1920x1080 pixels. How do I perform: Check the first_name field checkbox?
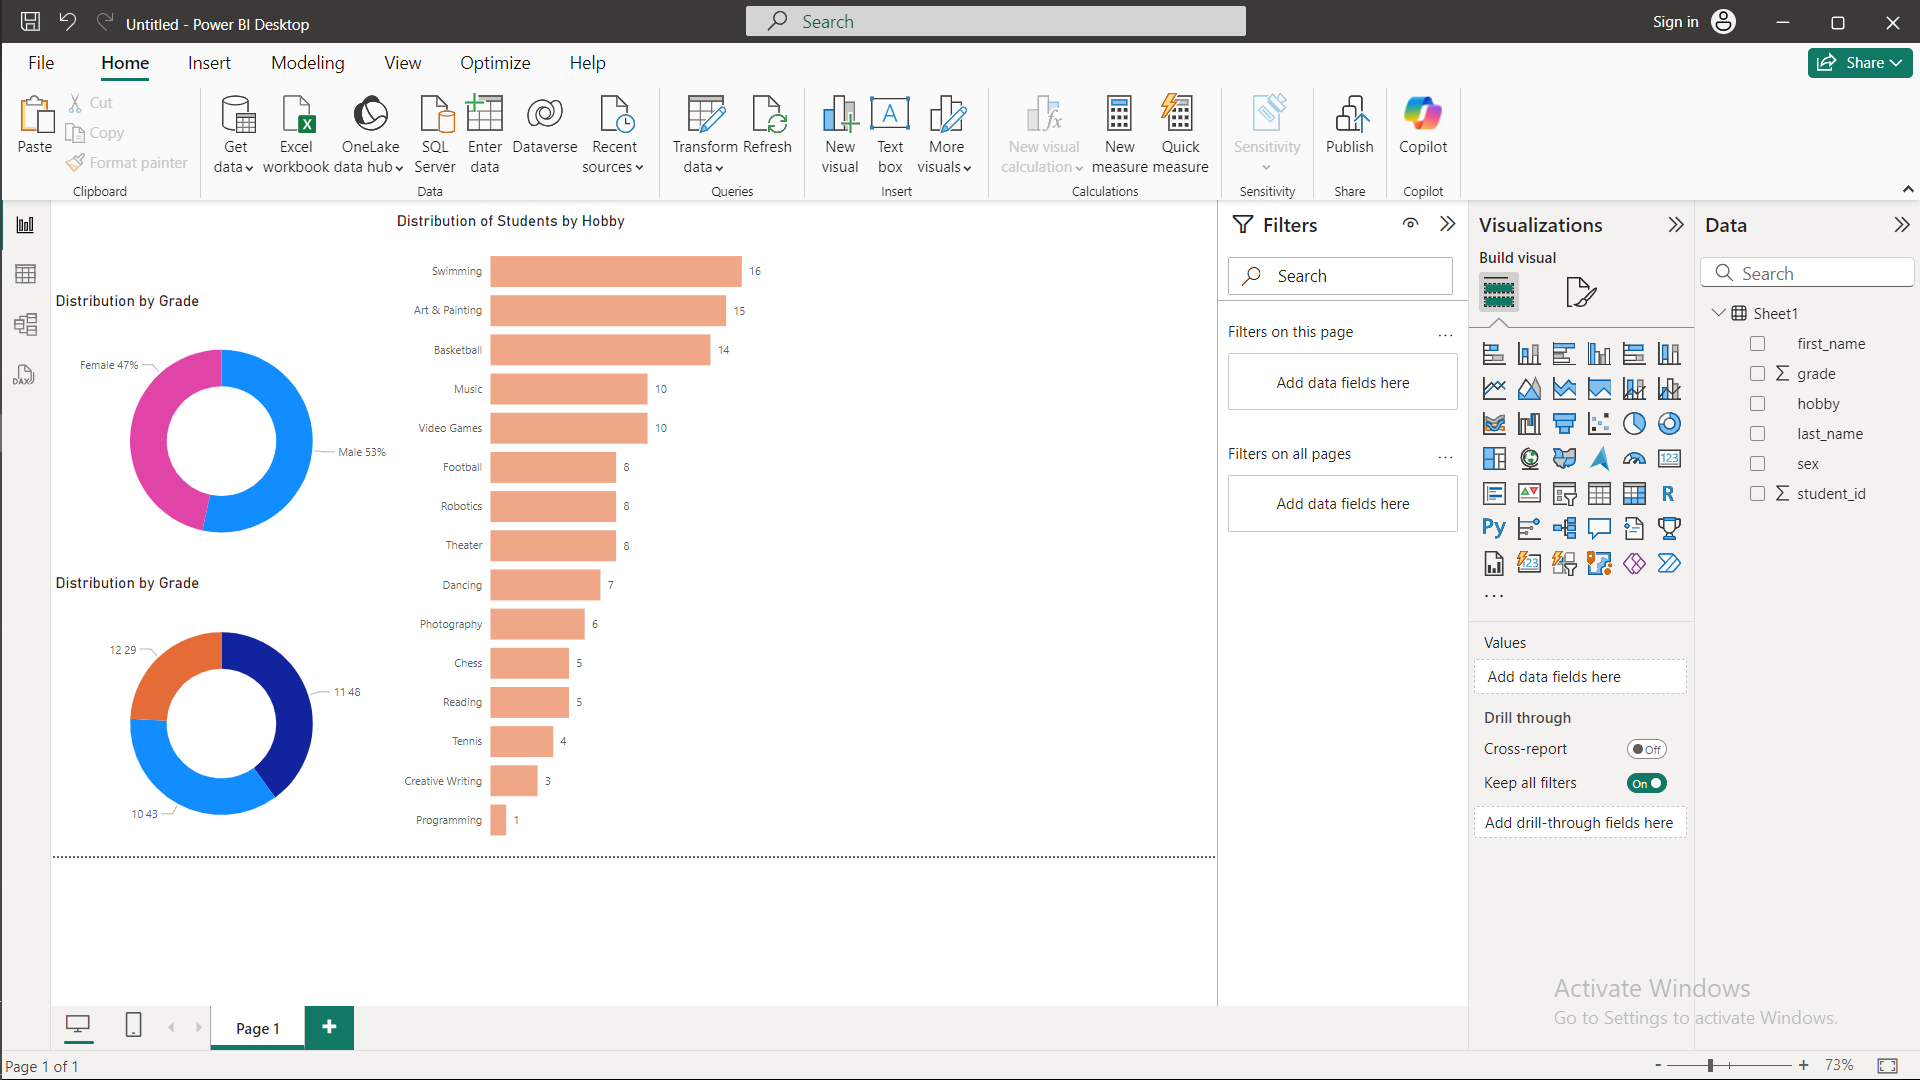click(x=1757, y=344)
